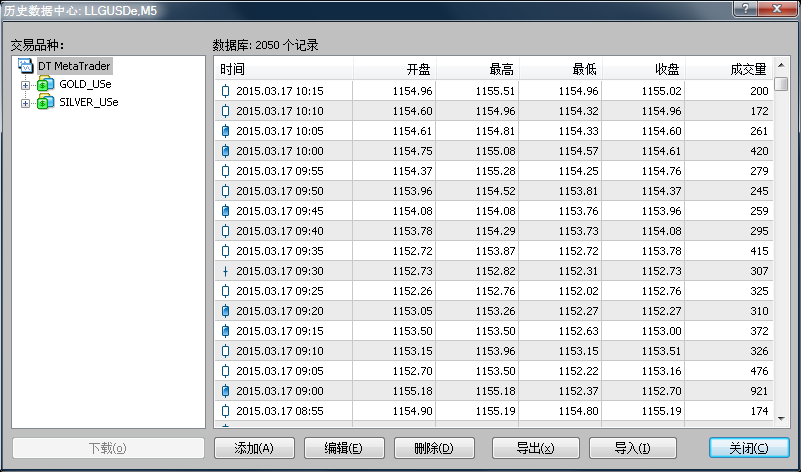This screenshot has width=801, height=472.
Task: Select the GOLD_USe tree label
Action: point(85,84)
